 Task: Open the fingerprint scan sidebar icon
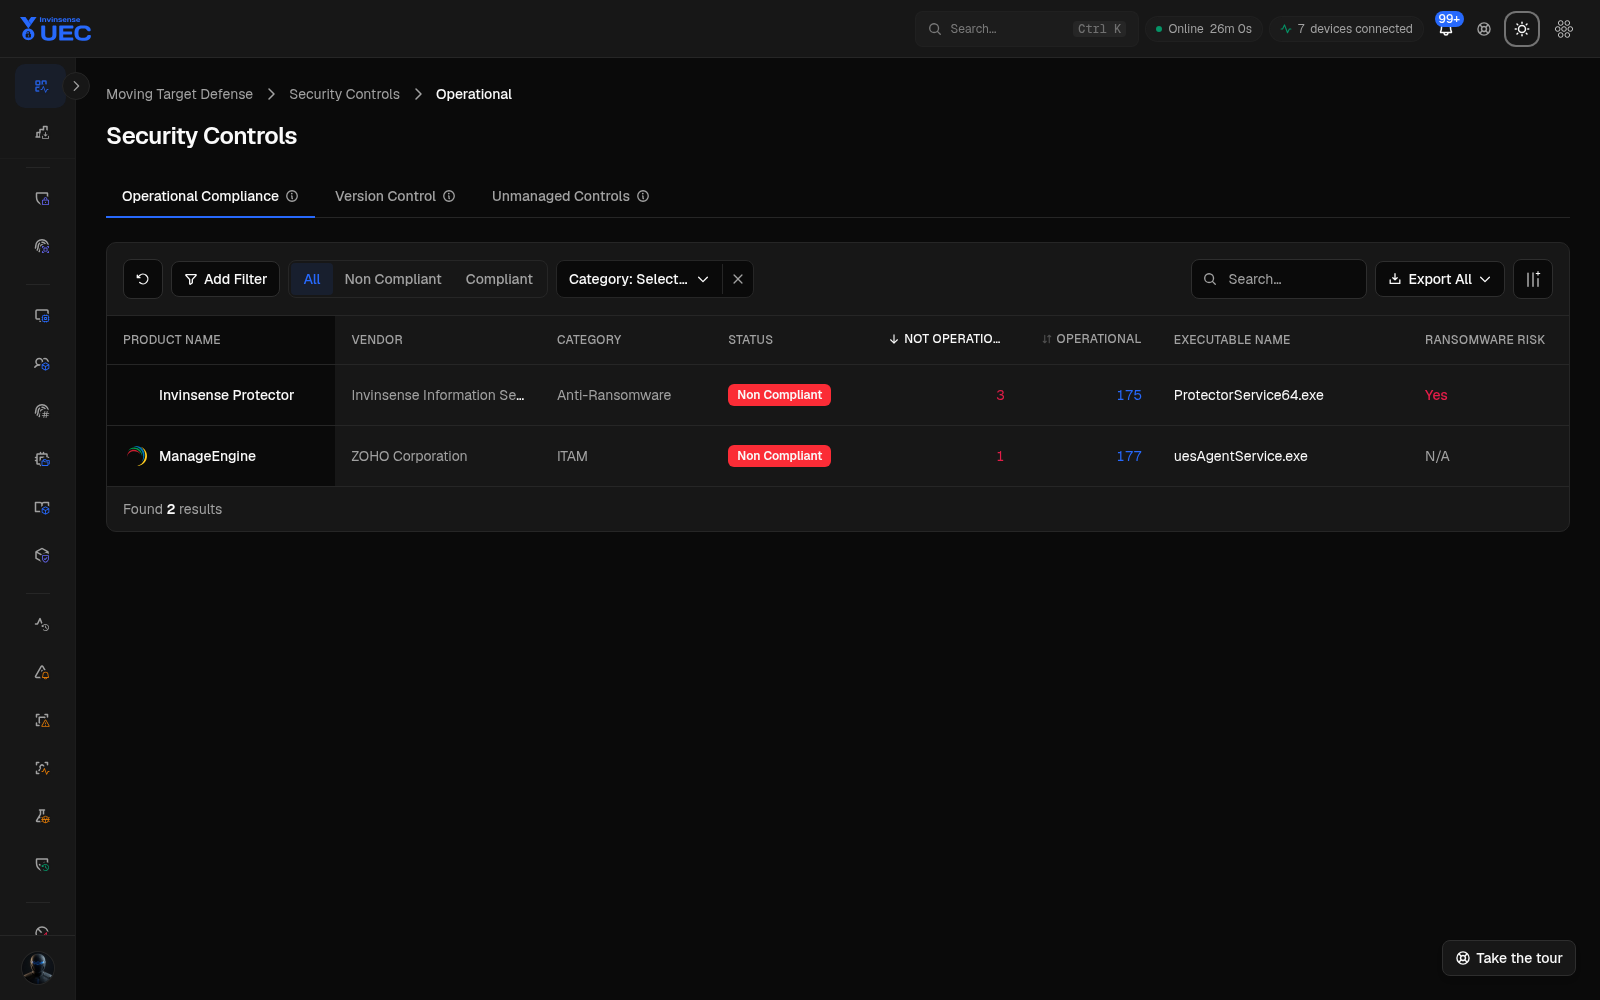tap(41, 246)
